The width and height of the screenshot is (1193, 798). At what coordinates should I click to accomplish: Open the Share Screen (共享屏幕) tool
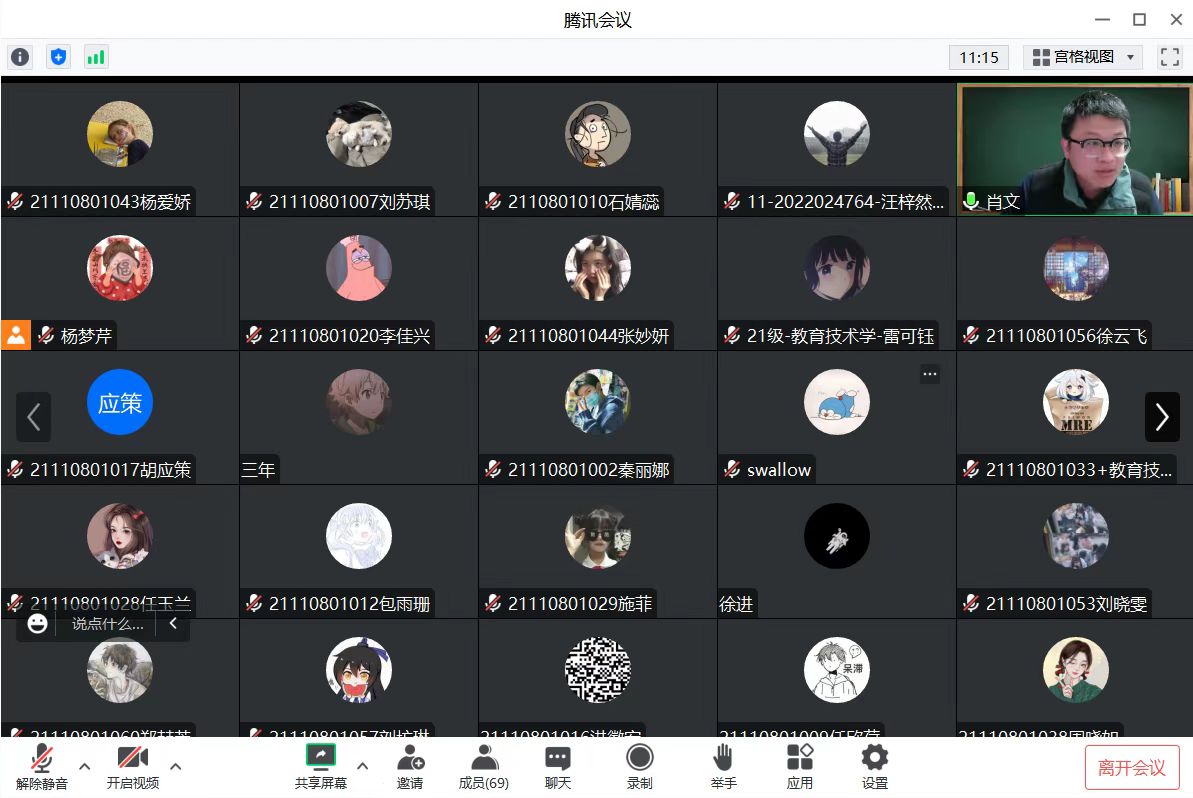click(x=320, y=767)
